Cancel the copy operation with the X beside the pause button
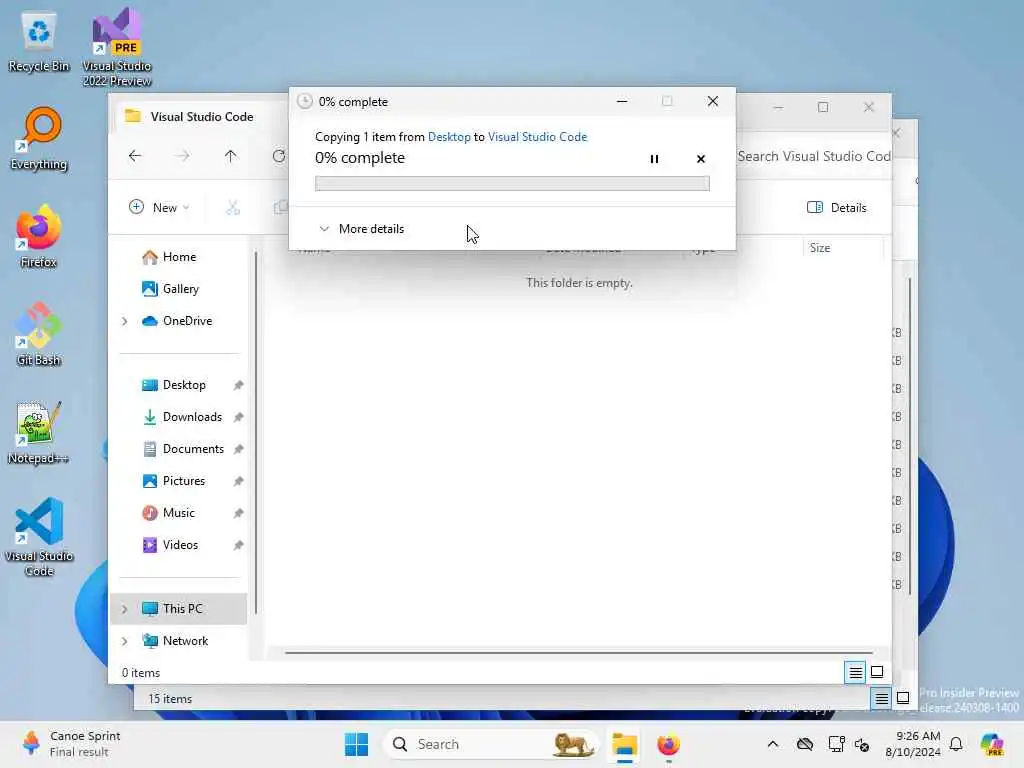Screen dimensions: 1024x768 click(701, 159)
